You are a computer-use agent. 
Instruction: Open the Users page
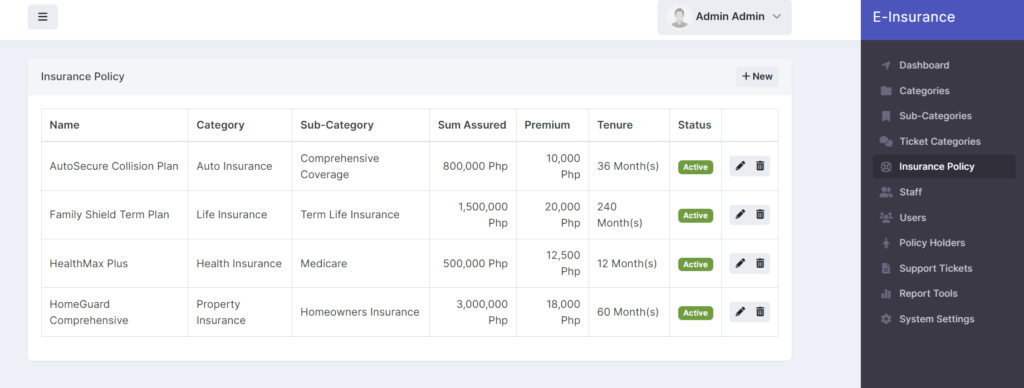944,218
